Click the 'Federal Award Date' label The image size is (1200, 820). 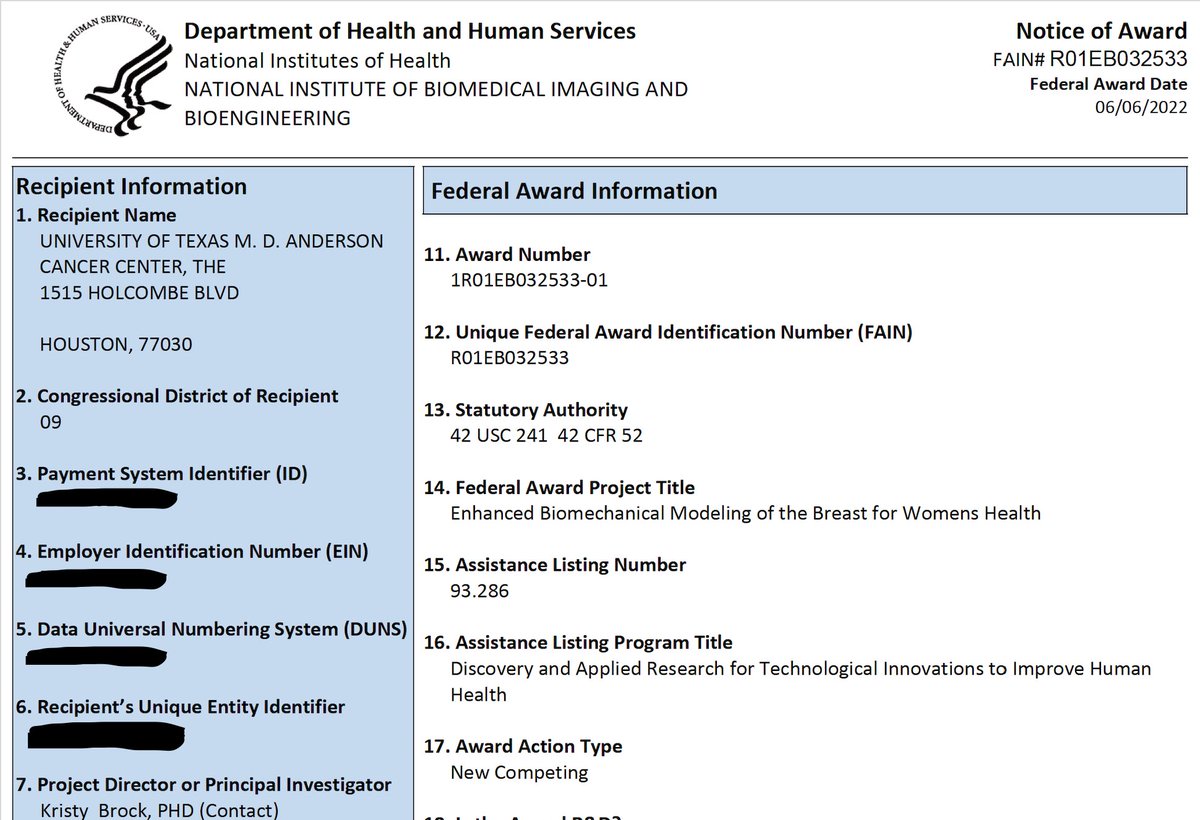tap(1108, 84)
